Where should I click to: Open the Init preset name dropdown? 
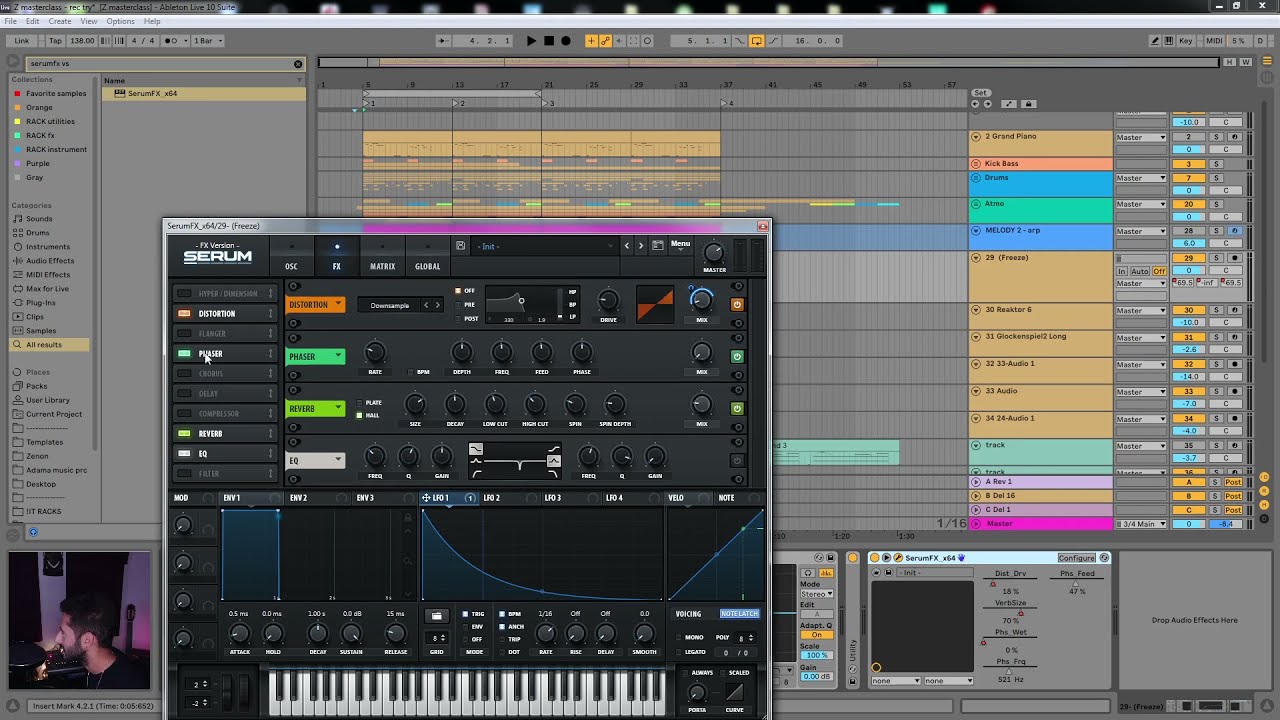(x=545, y=246)
